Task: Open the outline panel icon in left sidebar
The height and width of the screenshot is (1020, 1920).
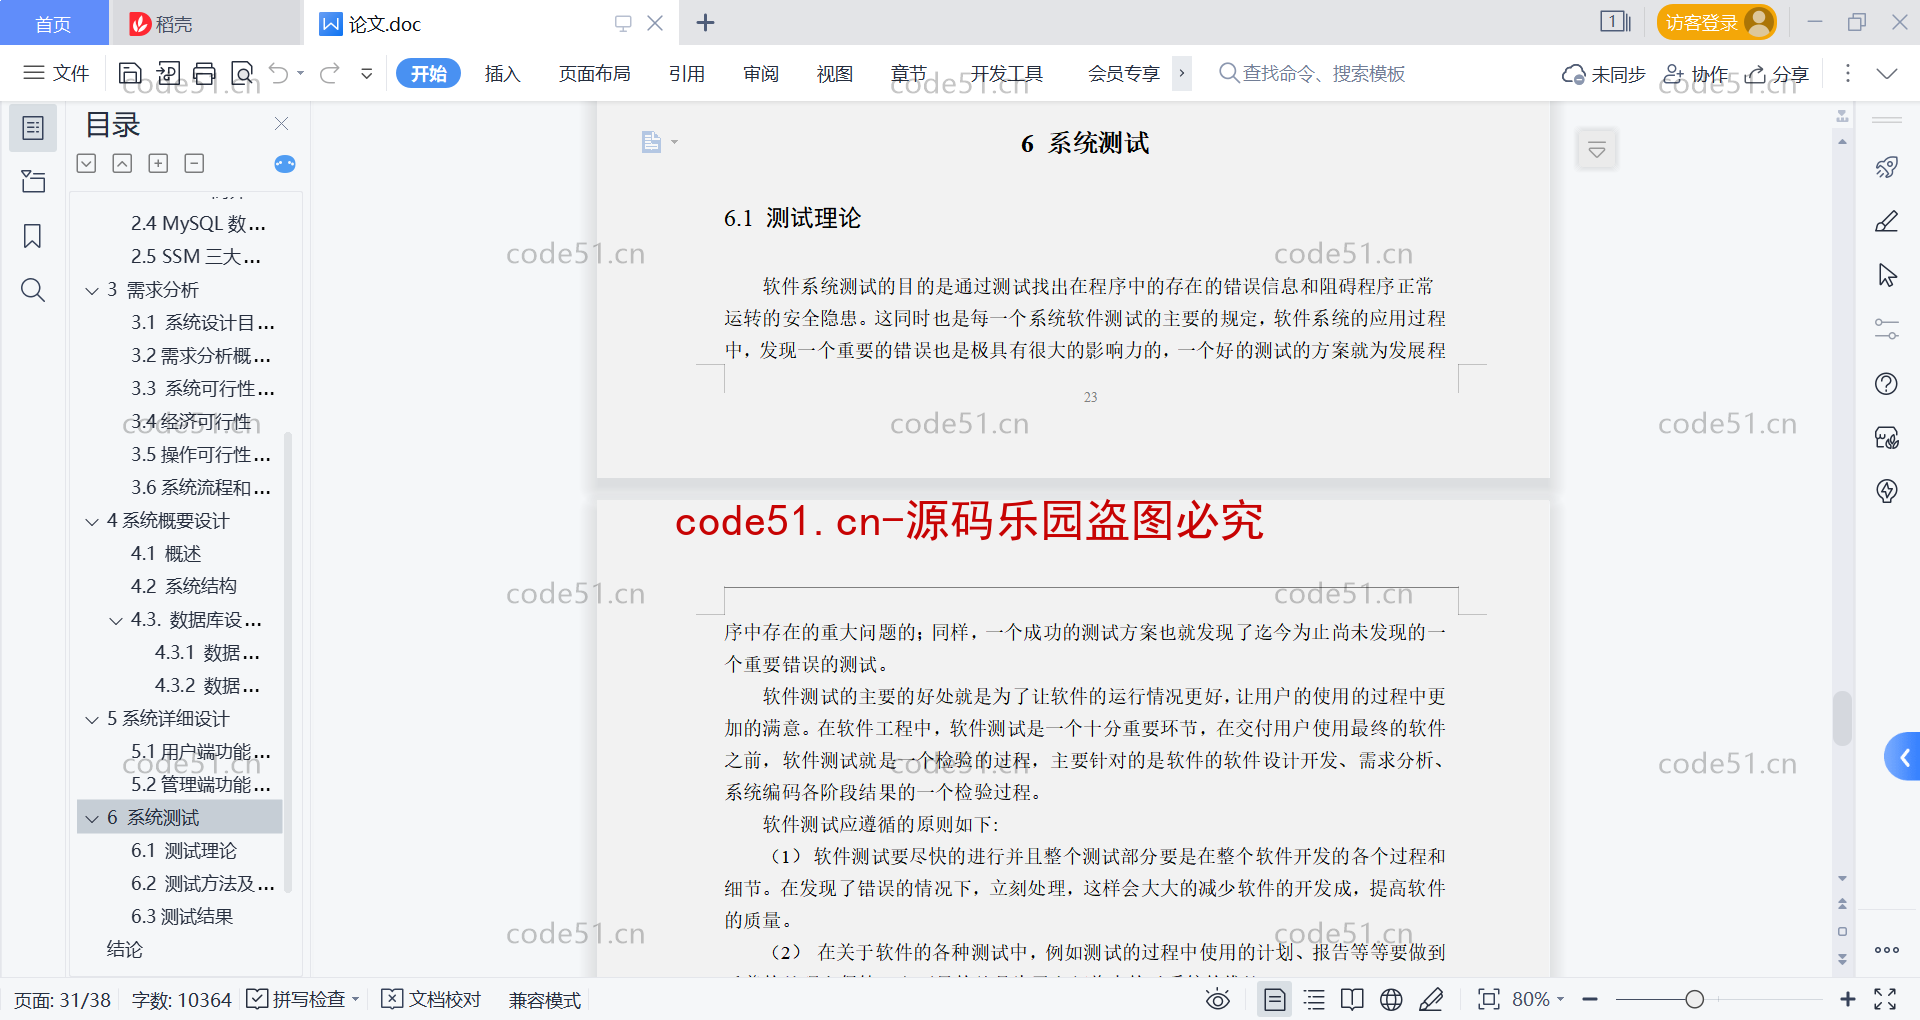Action: [33, 128]
